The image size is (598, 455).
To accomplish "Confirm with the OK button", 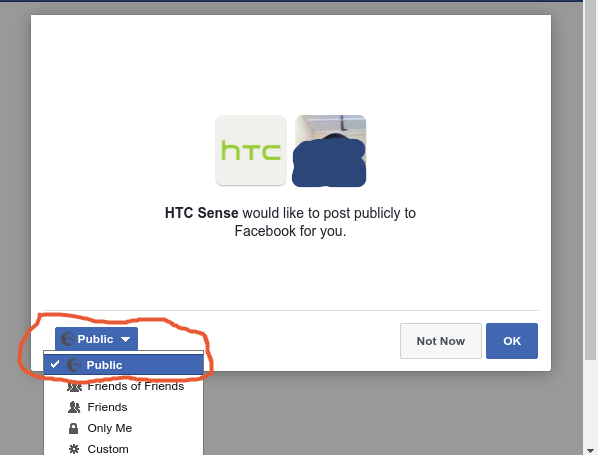I will pos(512,341).
